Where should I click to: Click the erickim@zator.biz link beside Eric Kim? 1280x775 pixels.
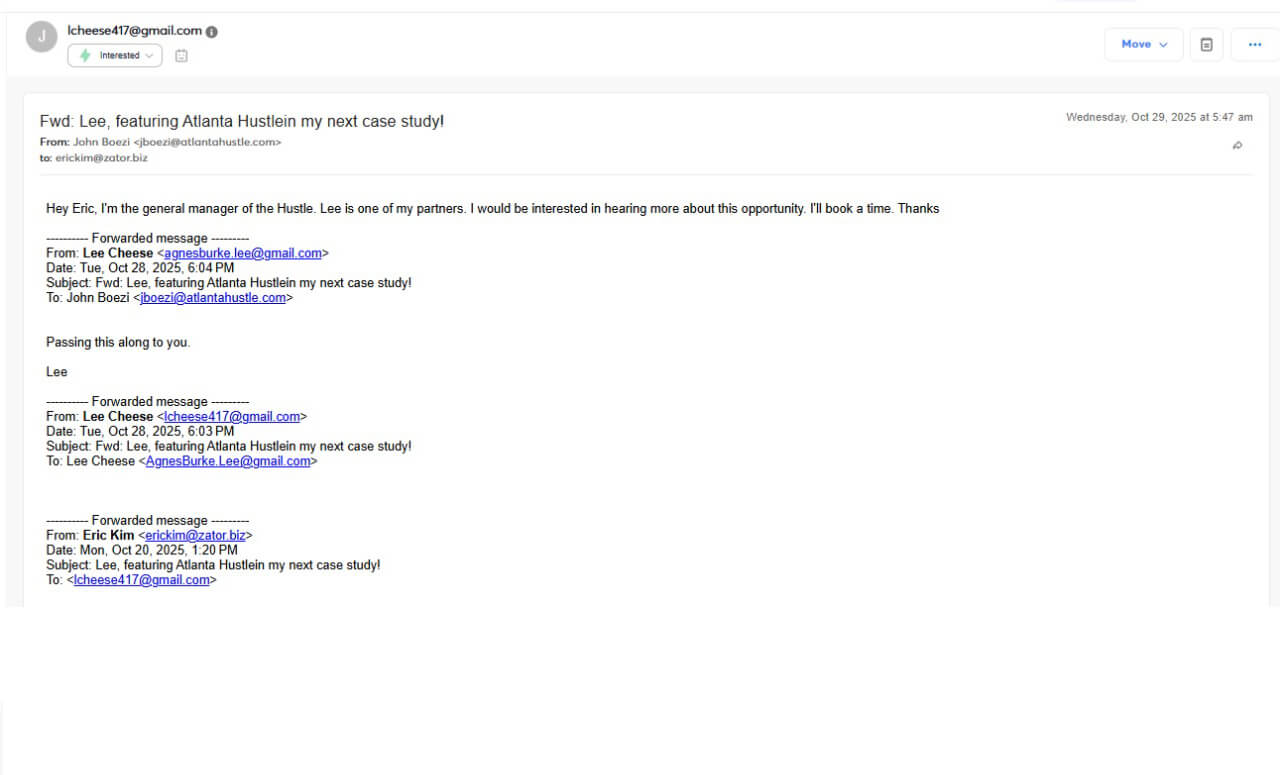click(195, 535)
